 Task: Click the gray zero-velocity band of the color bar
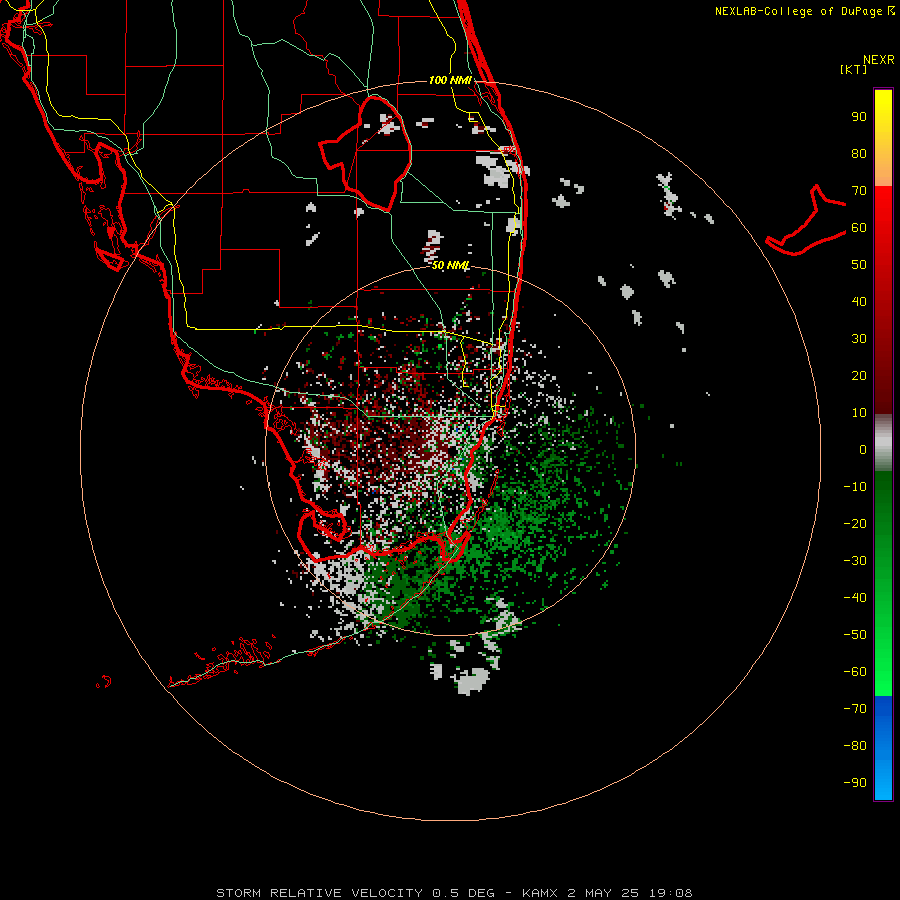pyautogui.click(x=883, y=443)
